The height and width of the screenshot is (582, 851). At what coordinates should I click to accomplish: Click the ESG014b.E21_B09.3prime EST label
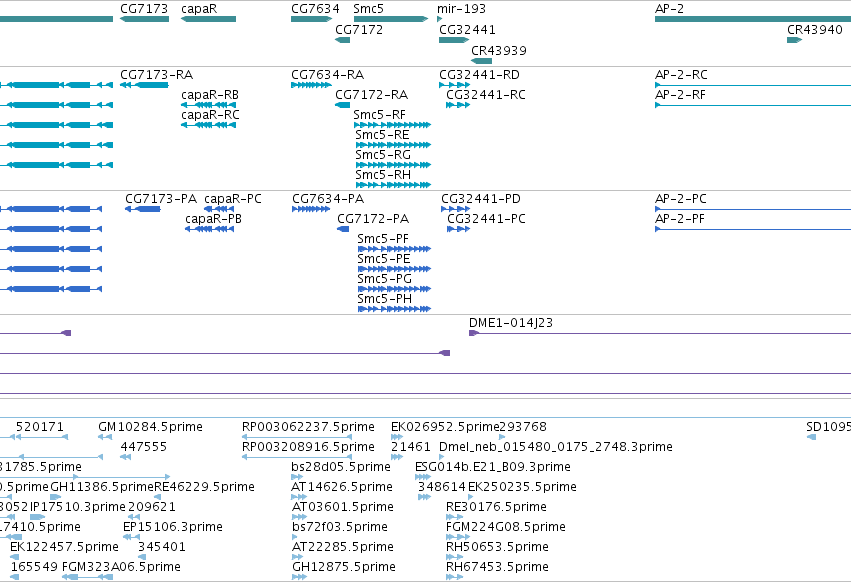pos(493,467)
